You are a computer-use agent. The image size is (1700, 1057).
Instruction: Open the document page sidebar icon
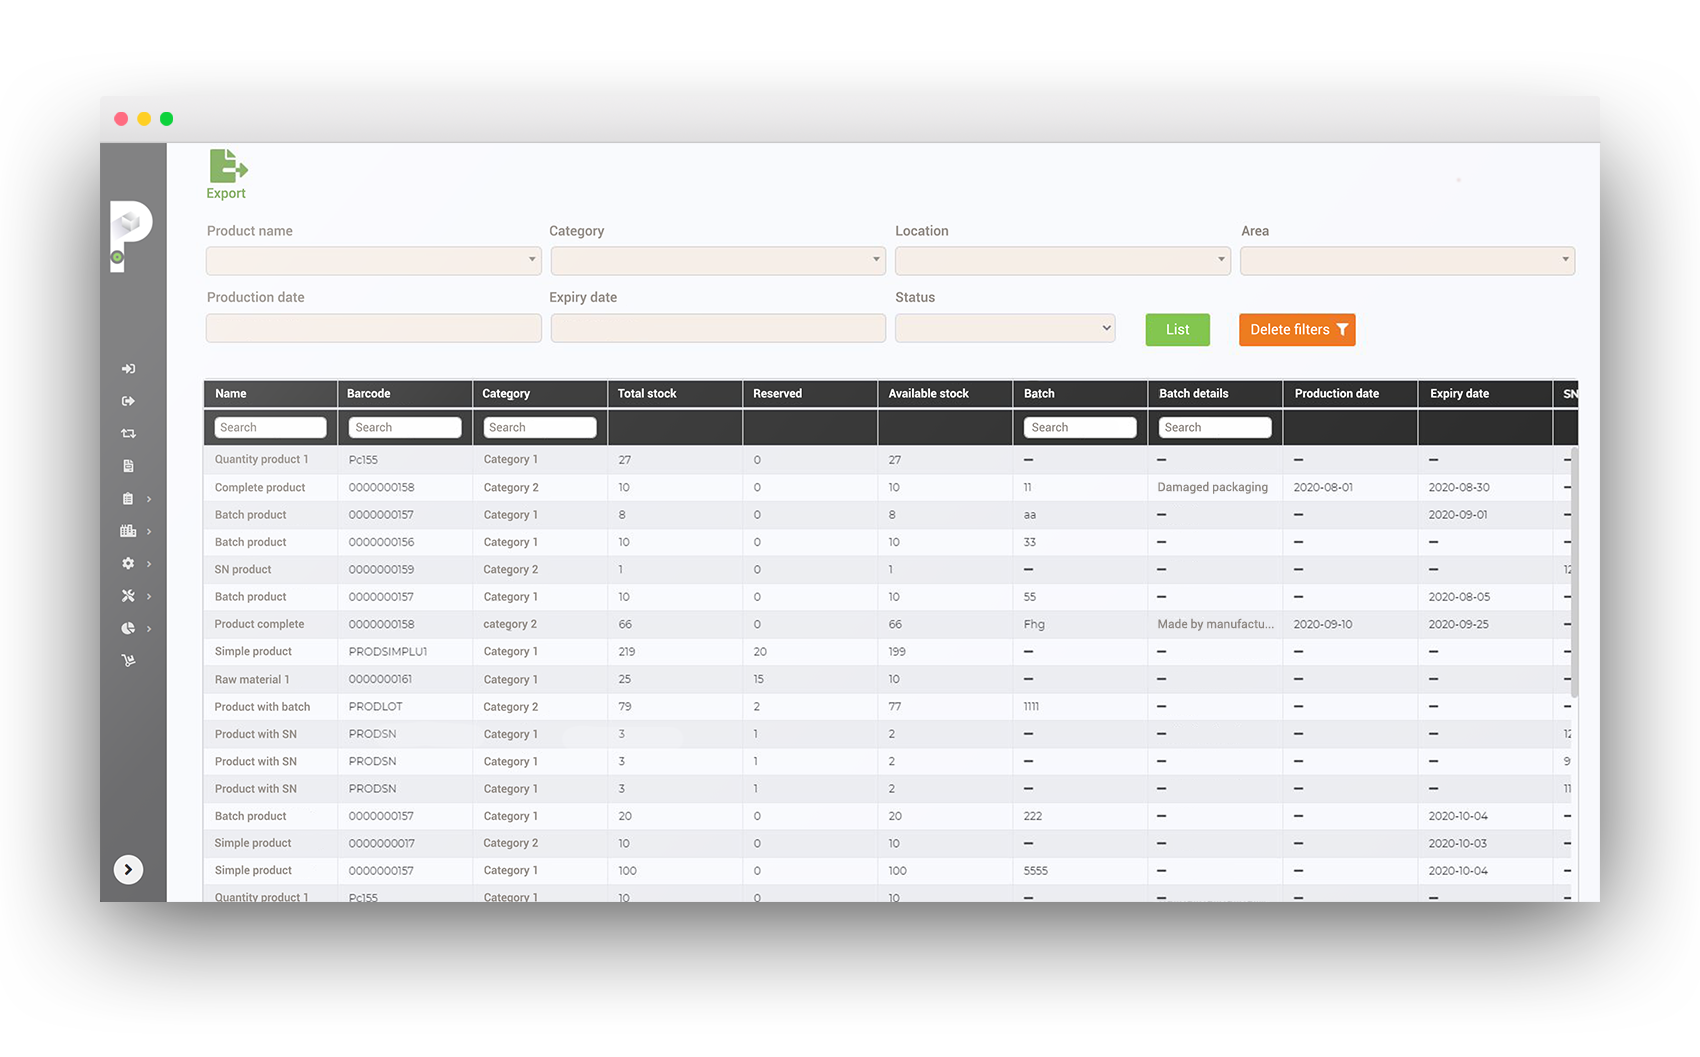(x=128, y=466)
